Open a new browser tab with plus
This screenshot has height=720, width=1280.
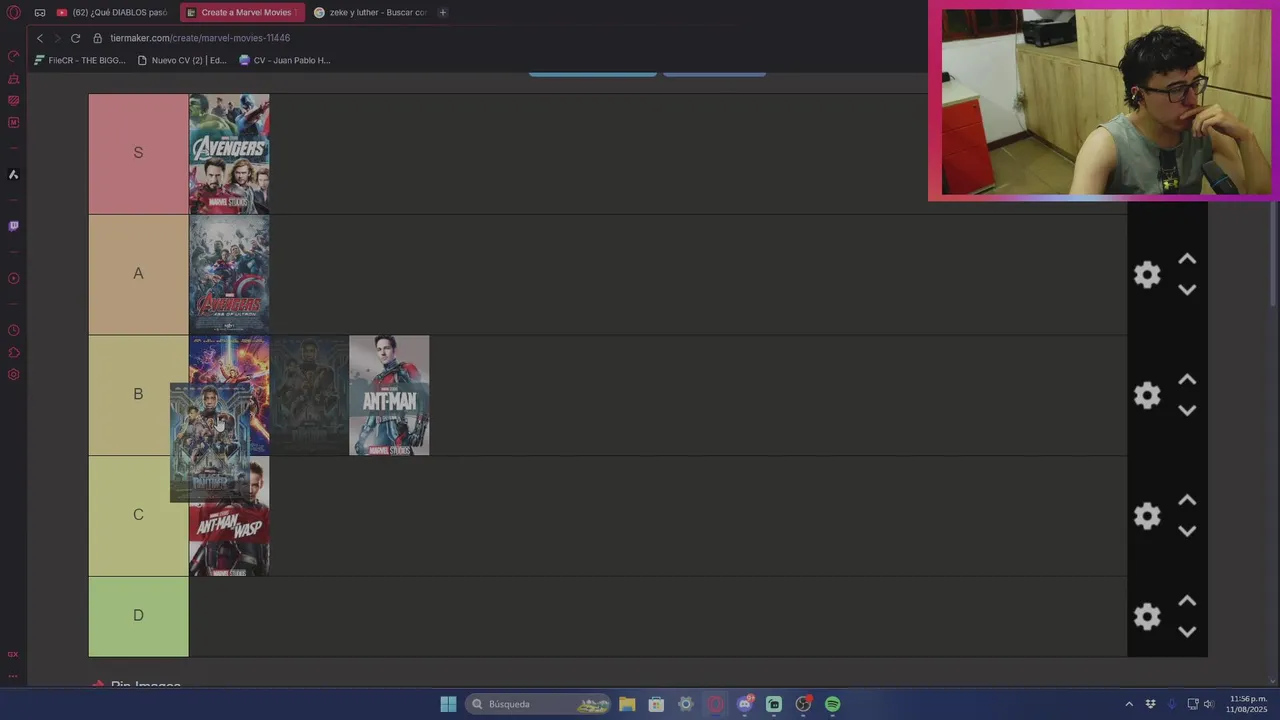pos(442,12)
